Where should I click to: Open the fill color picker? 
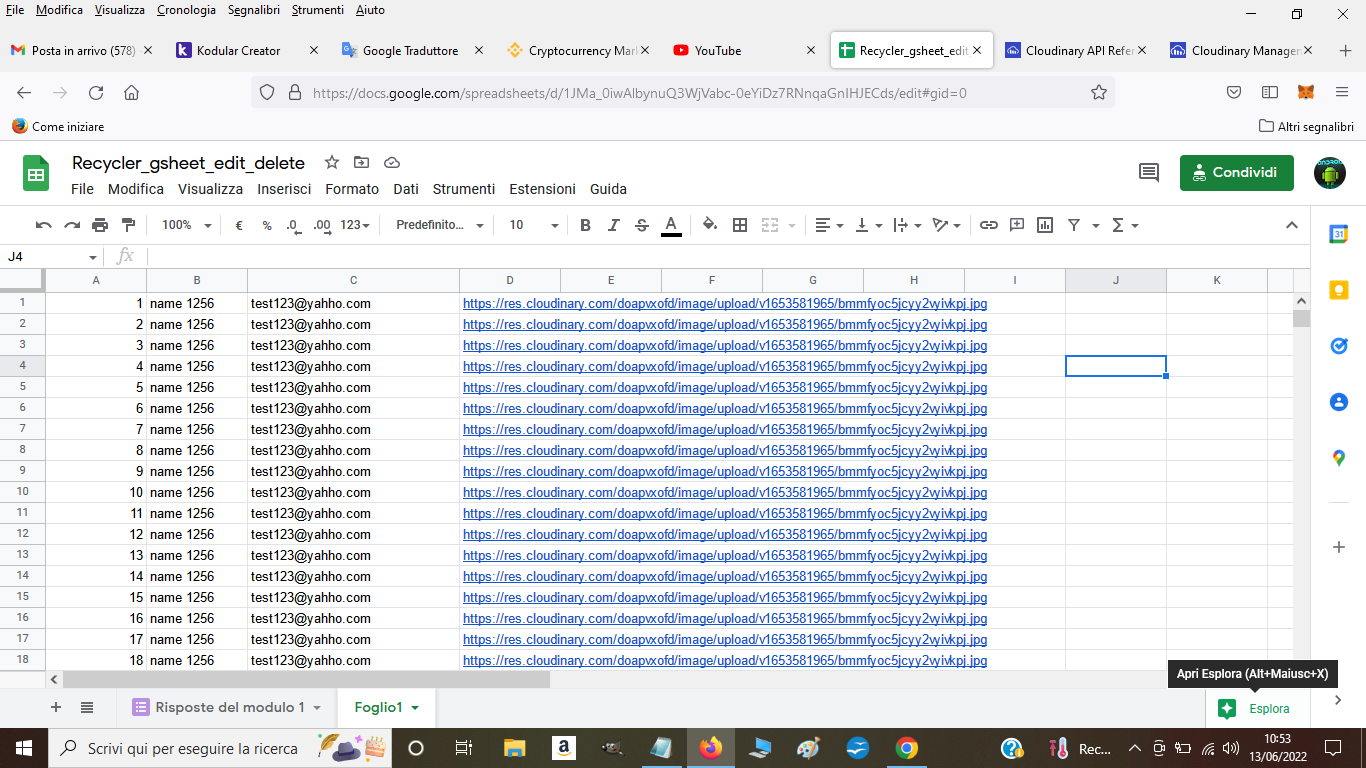coord(710,225)
